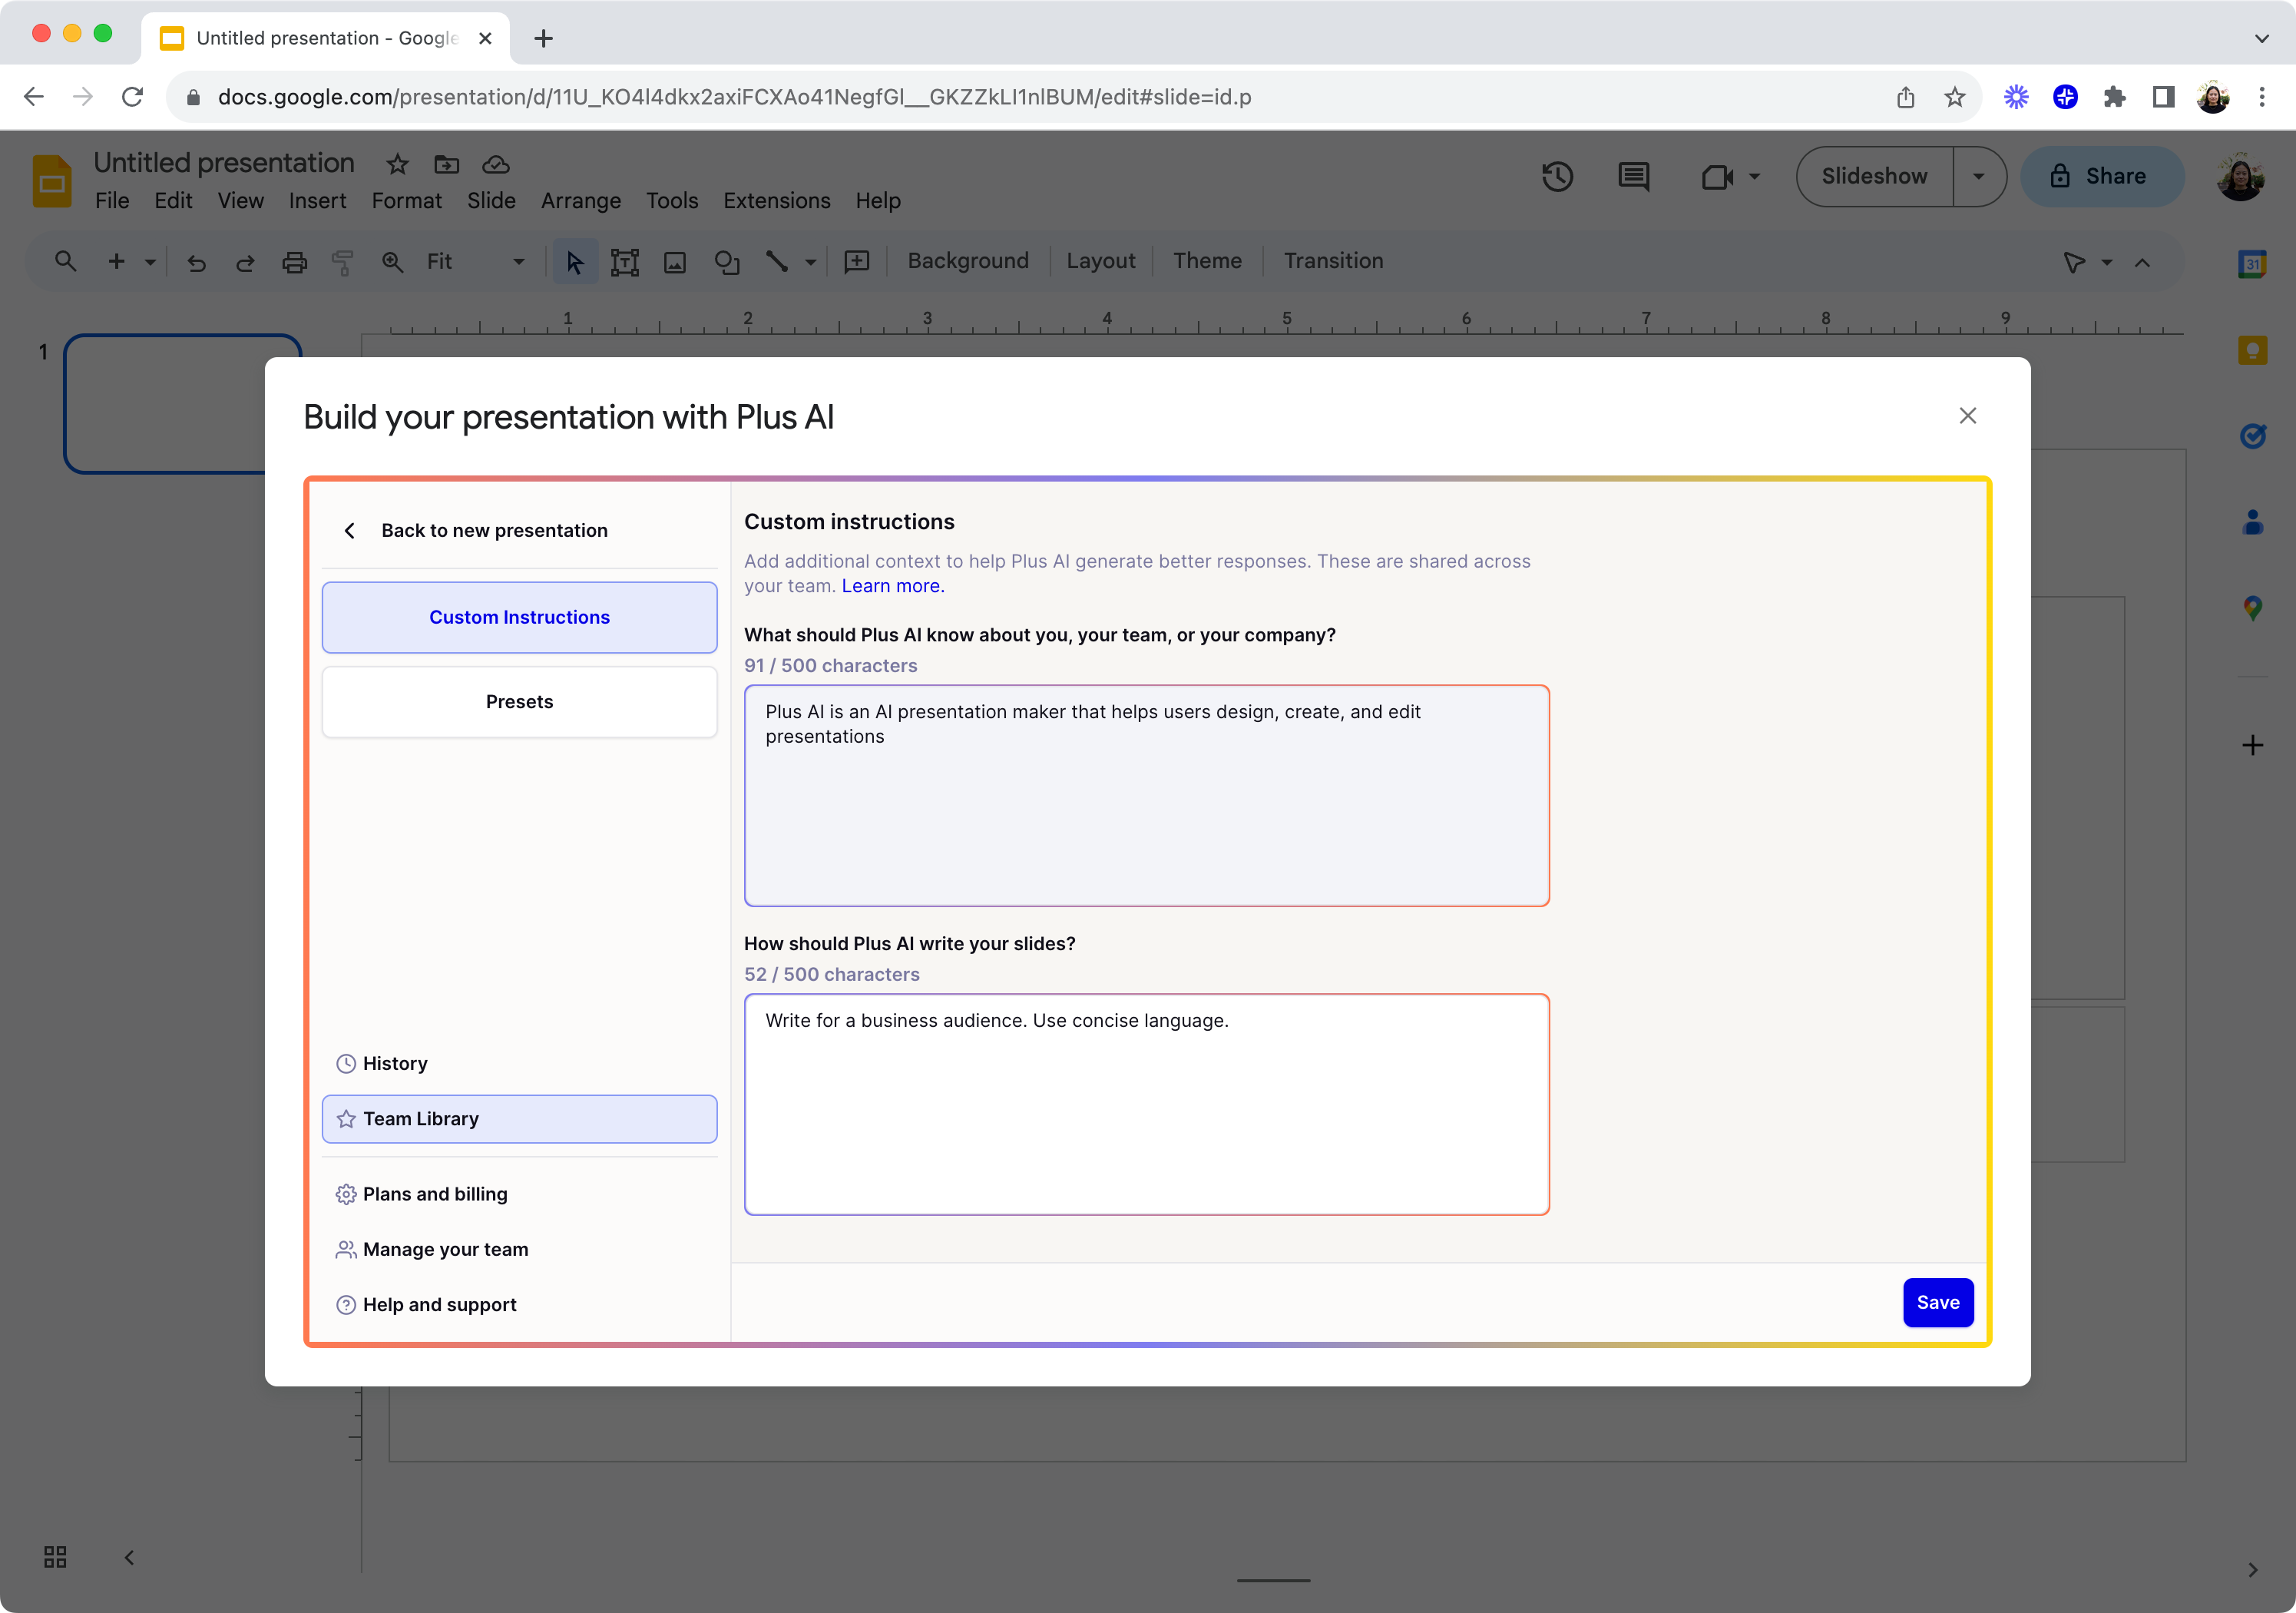The image size is (2296, 1613).
Task: Open the View menu
Action: pos(241,201)
